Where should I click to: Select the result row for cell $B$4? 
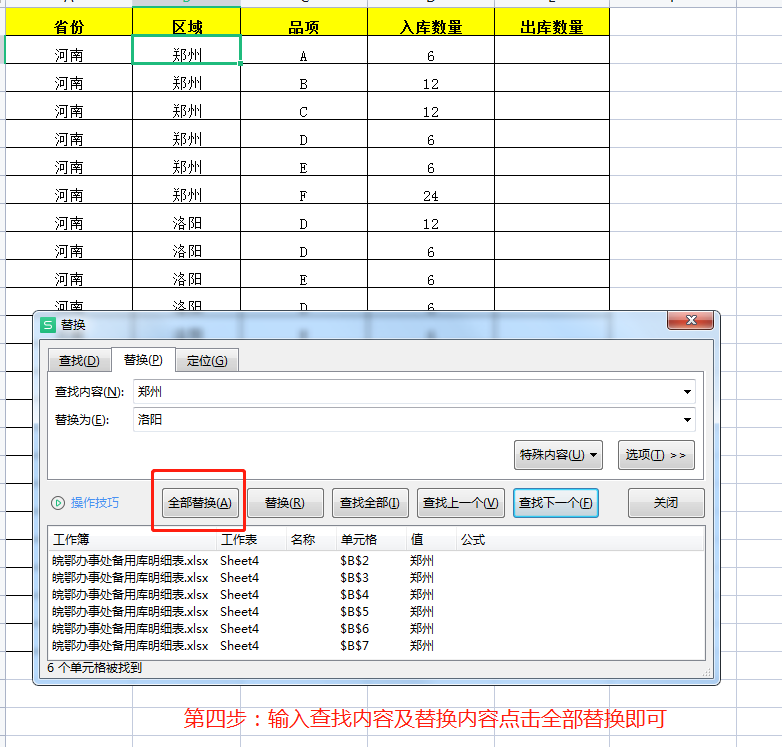click(377, 595)
